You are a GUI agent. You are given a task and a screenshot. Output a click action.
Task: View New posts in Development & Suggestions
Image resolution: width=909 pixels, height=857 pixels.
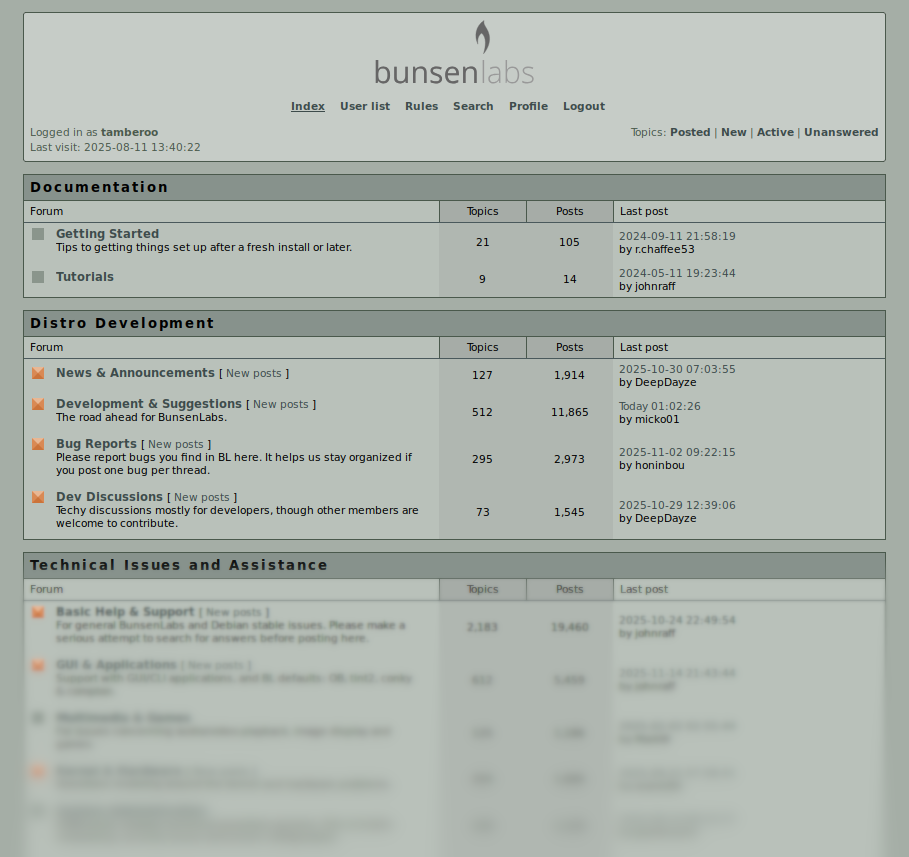(x=281, y=404)
